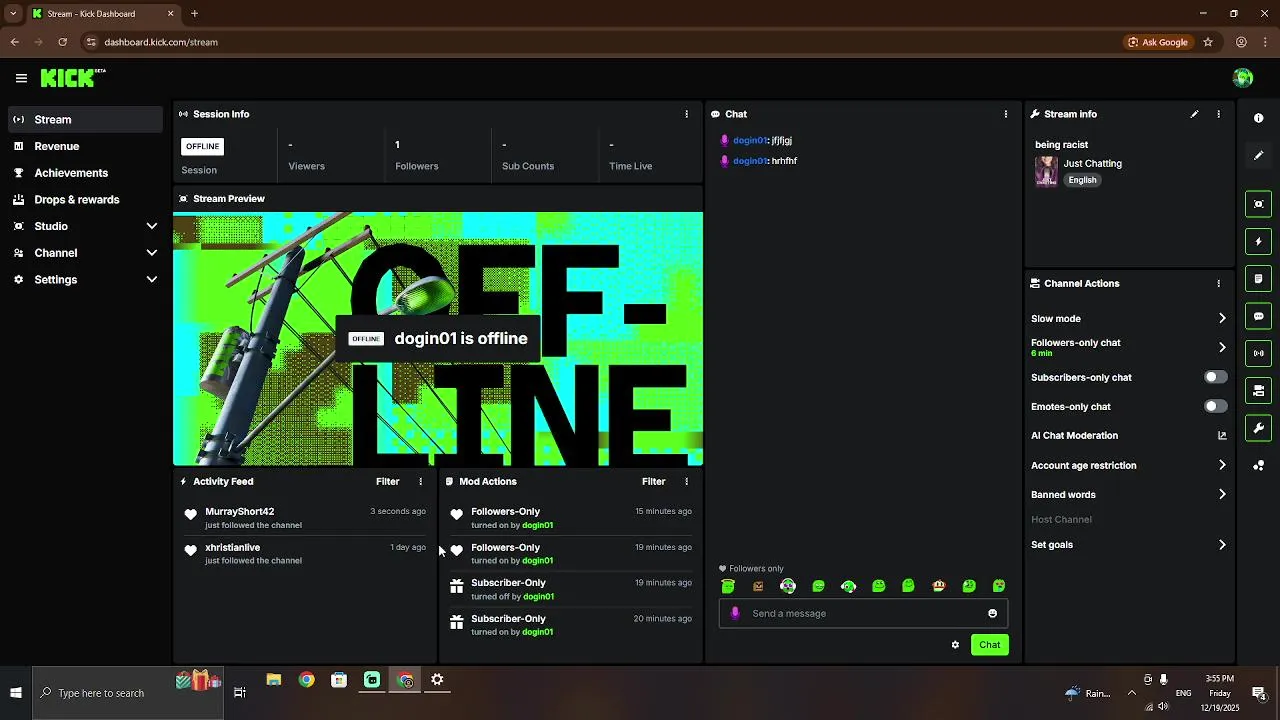The width and height of the screenshot is (1280, 720).
Task: Click the note page icon in the right sidebar
Action: 1258,279
